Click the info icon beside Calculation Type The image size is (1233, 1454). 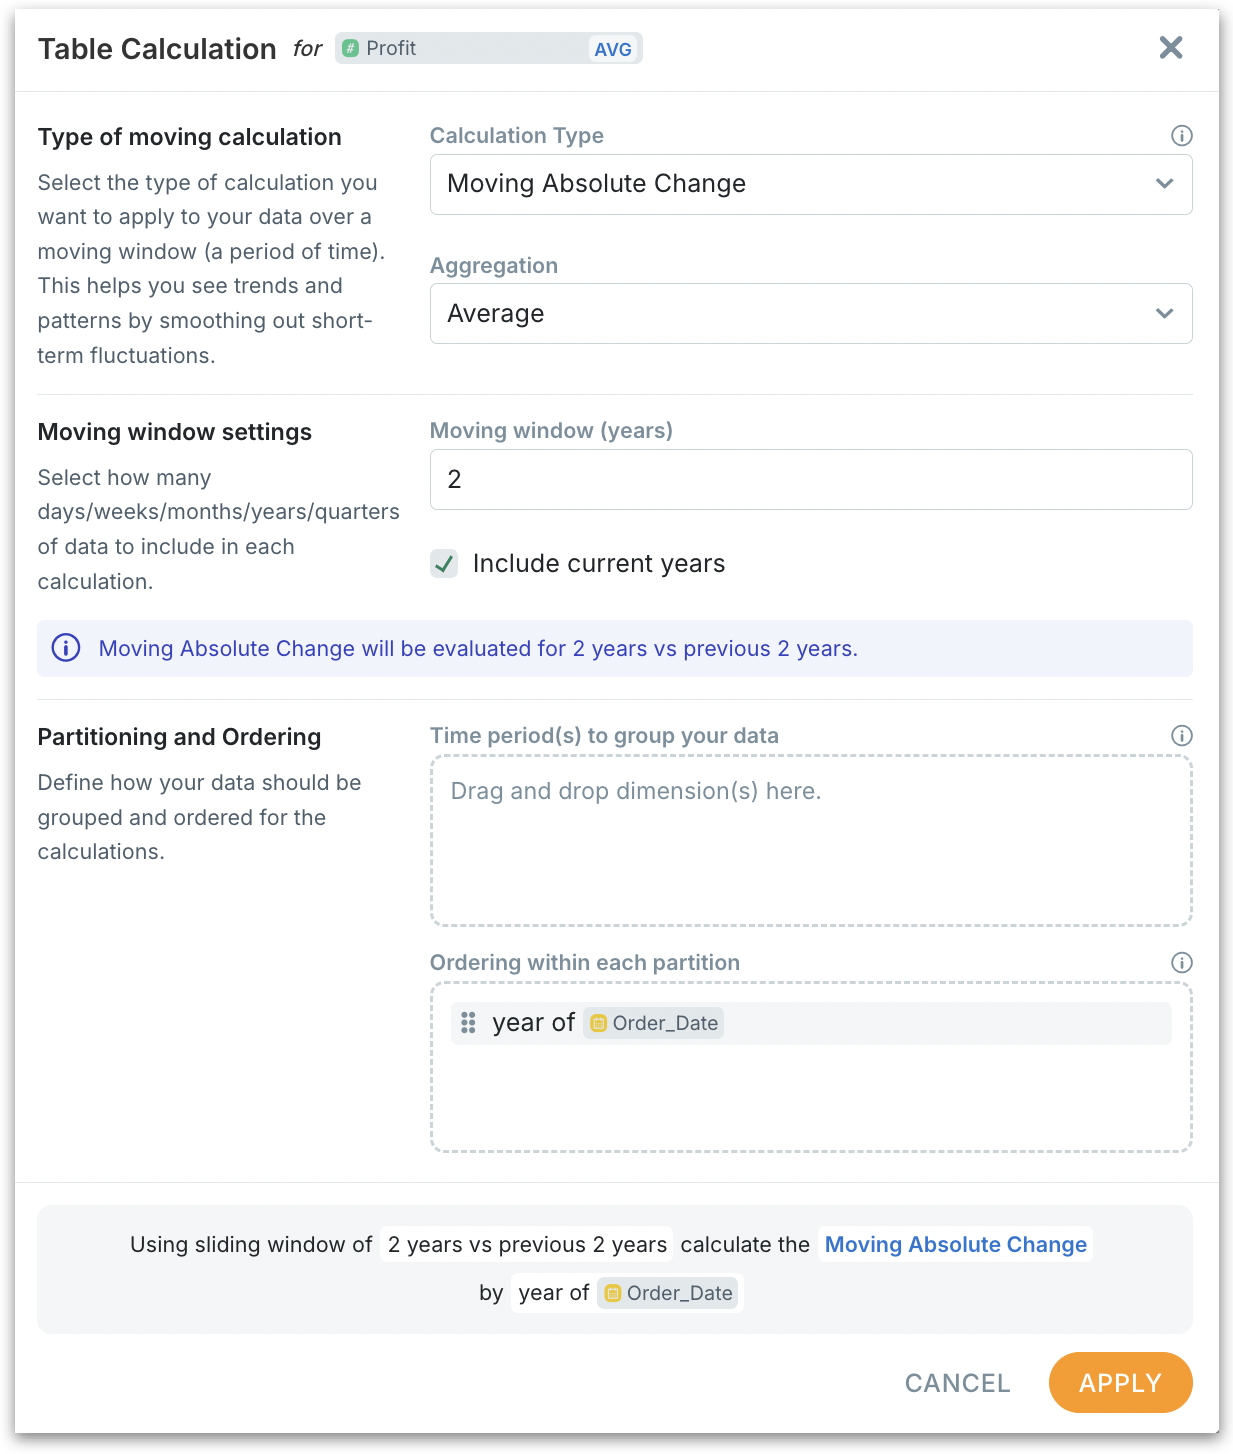click(1181, 136)
